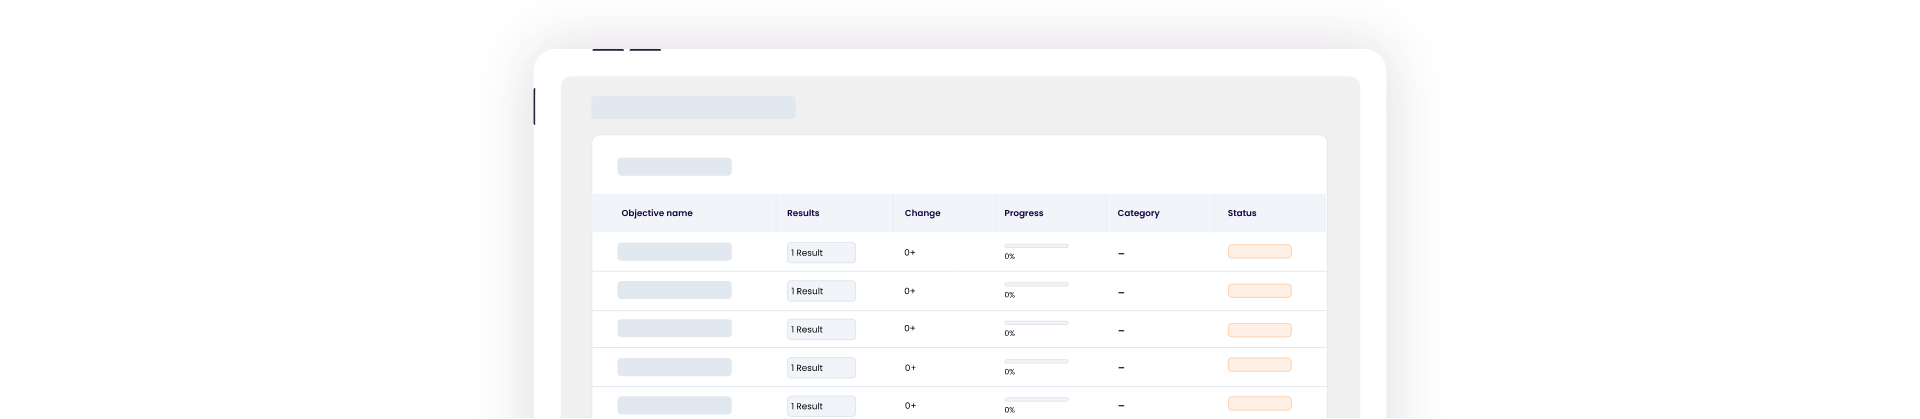Click the Status column header
This screenshot has width=1920, height=419.
point(1242,213)
